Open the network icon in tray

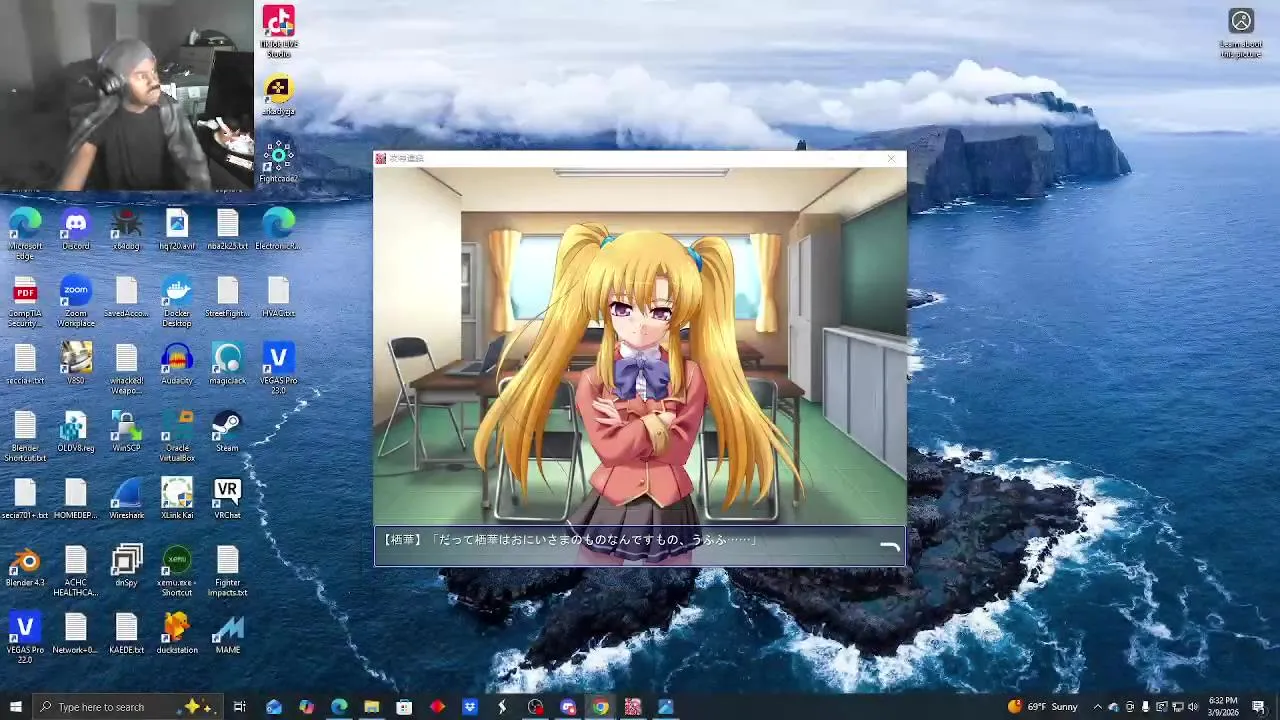pos(1177,707)
